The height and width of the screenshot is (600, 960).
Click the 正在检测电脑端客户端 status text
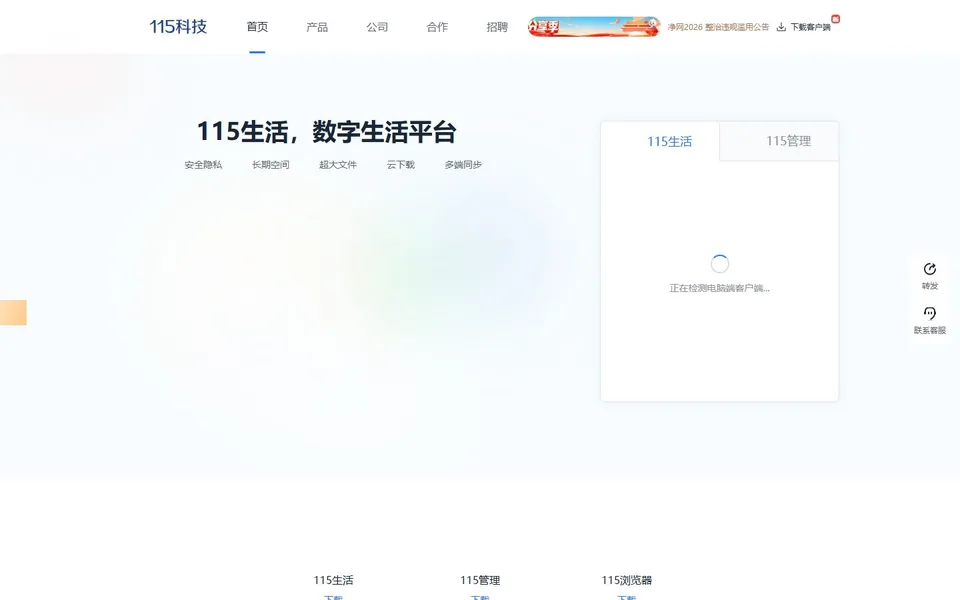point(719,288)
